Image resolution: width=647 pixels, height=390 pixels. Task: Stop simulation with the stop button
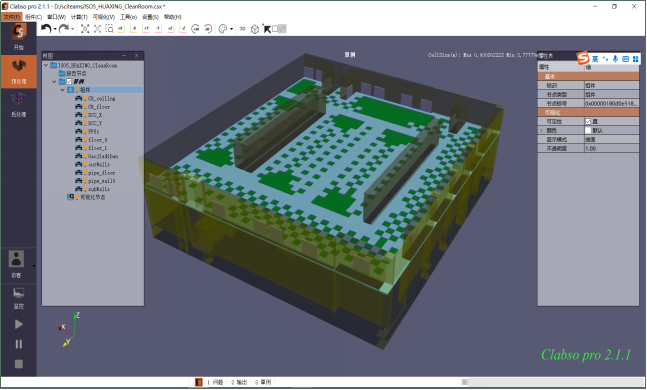point(19,364)
